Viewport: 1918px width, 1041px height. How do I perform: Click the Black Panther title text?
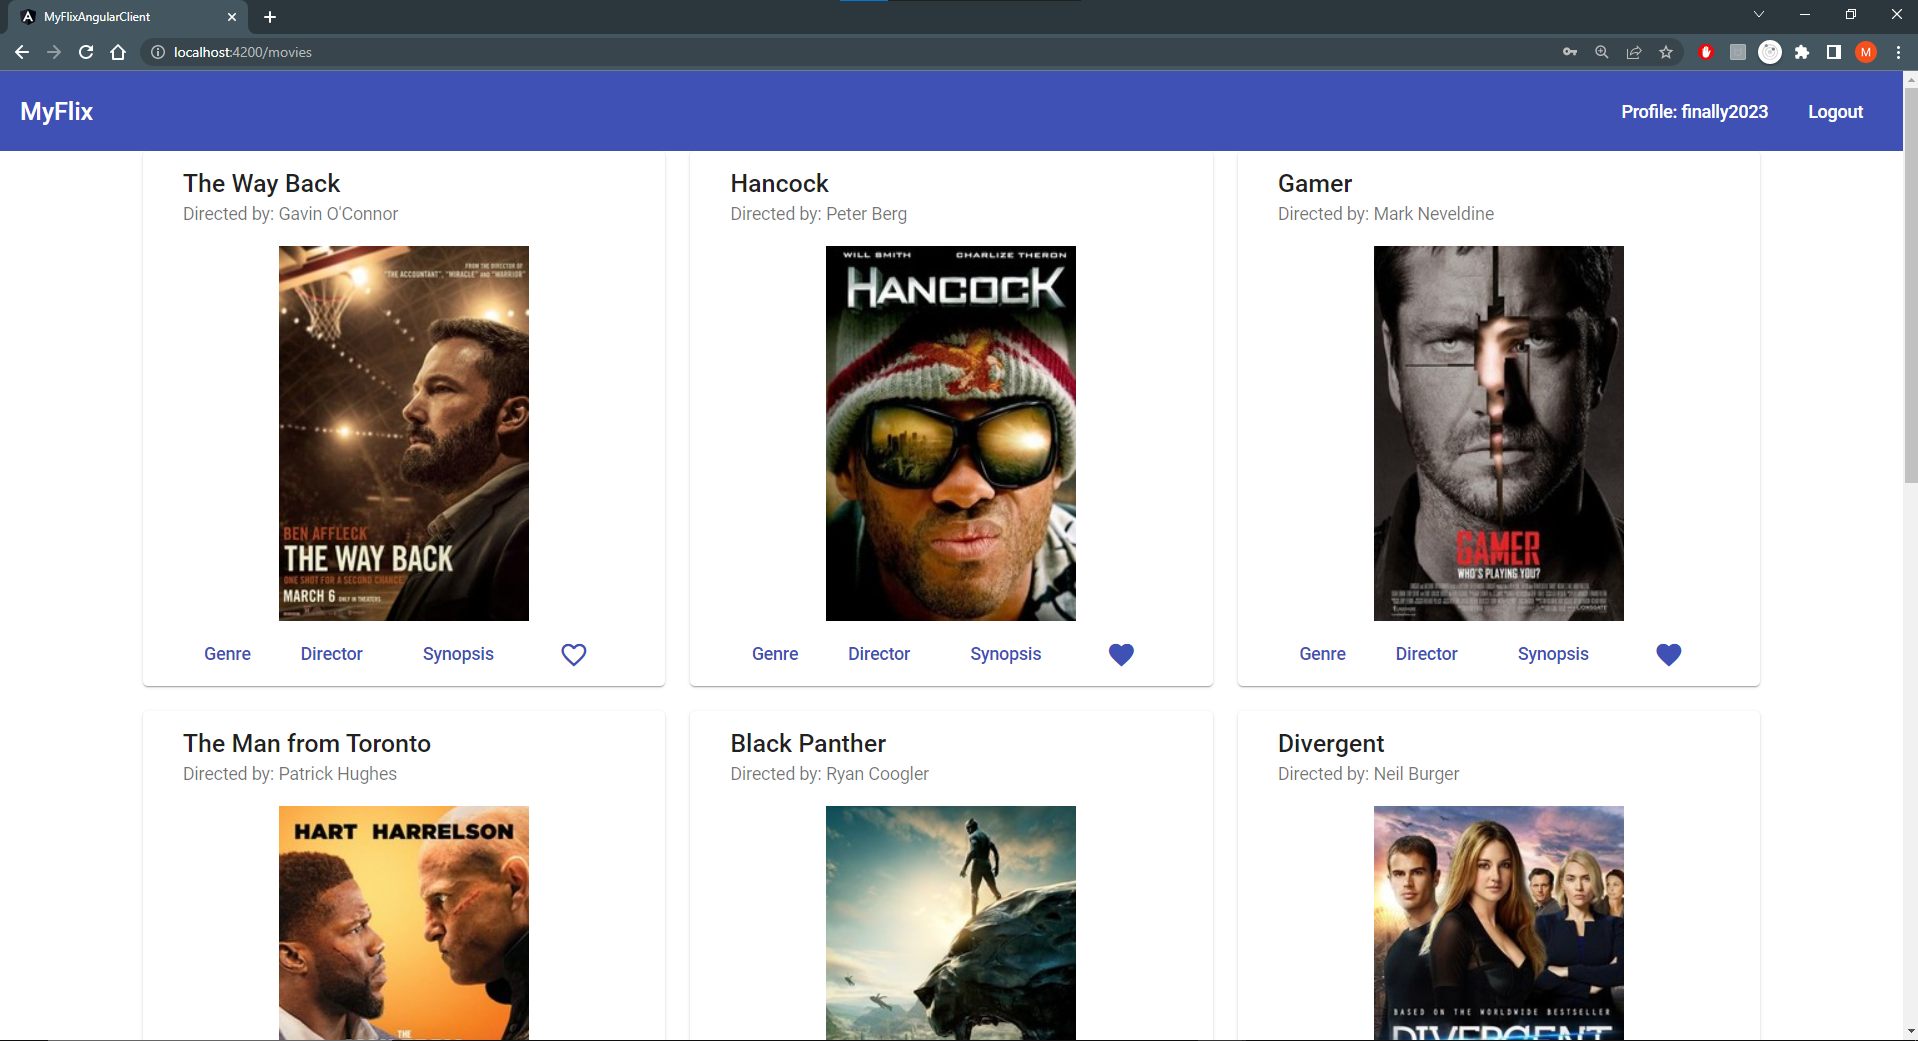(808, 743)
